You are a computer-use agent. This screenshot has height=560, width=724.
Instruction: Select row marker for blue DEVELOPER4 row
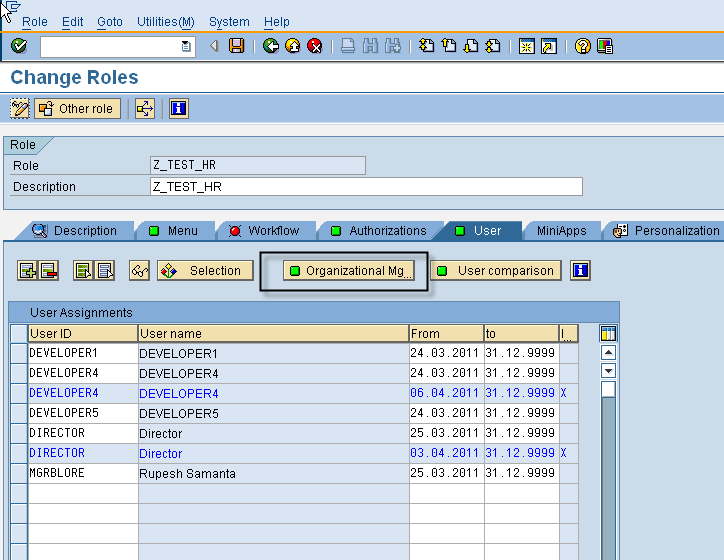pos(19,393)
